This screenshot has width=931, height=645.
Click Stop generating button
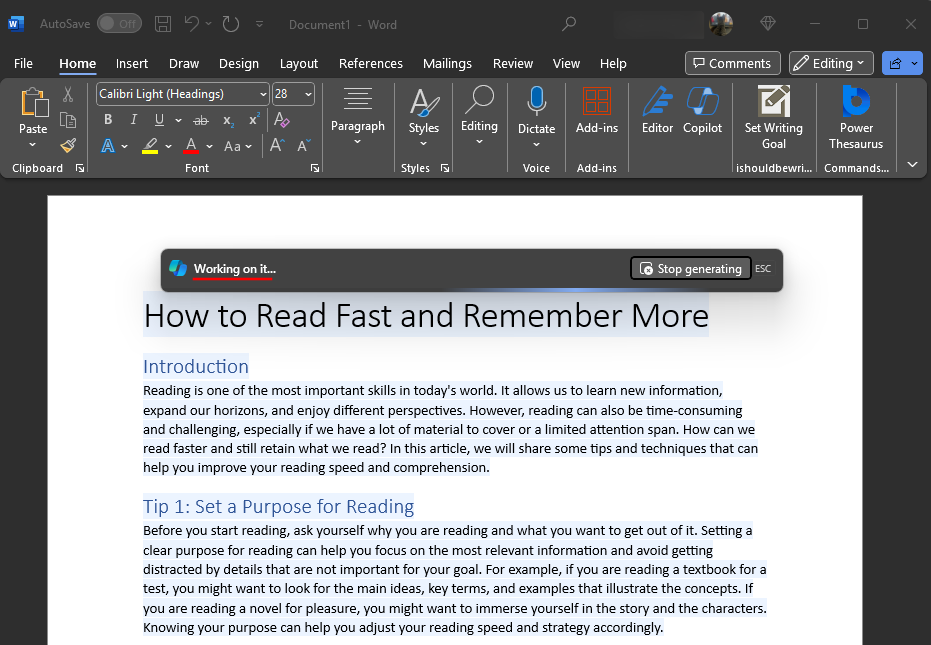(x=691, y=268)
